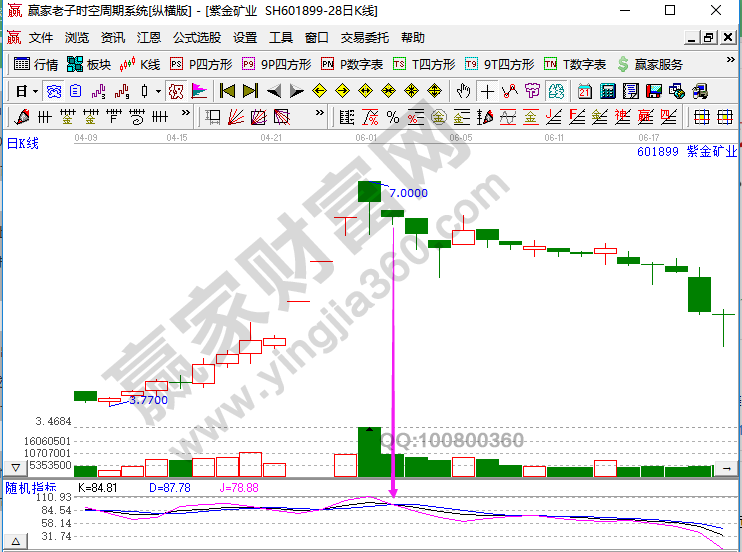Step to next bar with right arrow
Screen dimensions: 742x552
296,91
